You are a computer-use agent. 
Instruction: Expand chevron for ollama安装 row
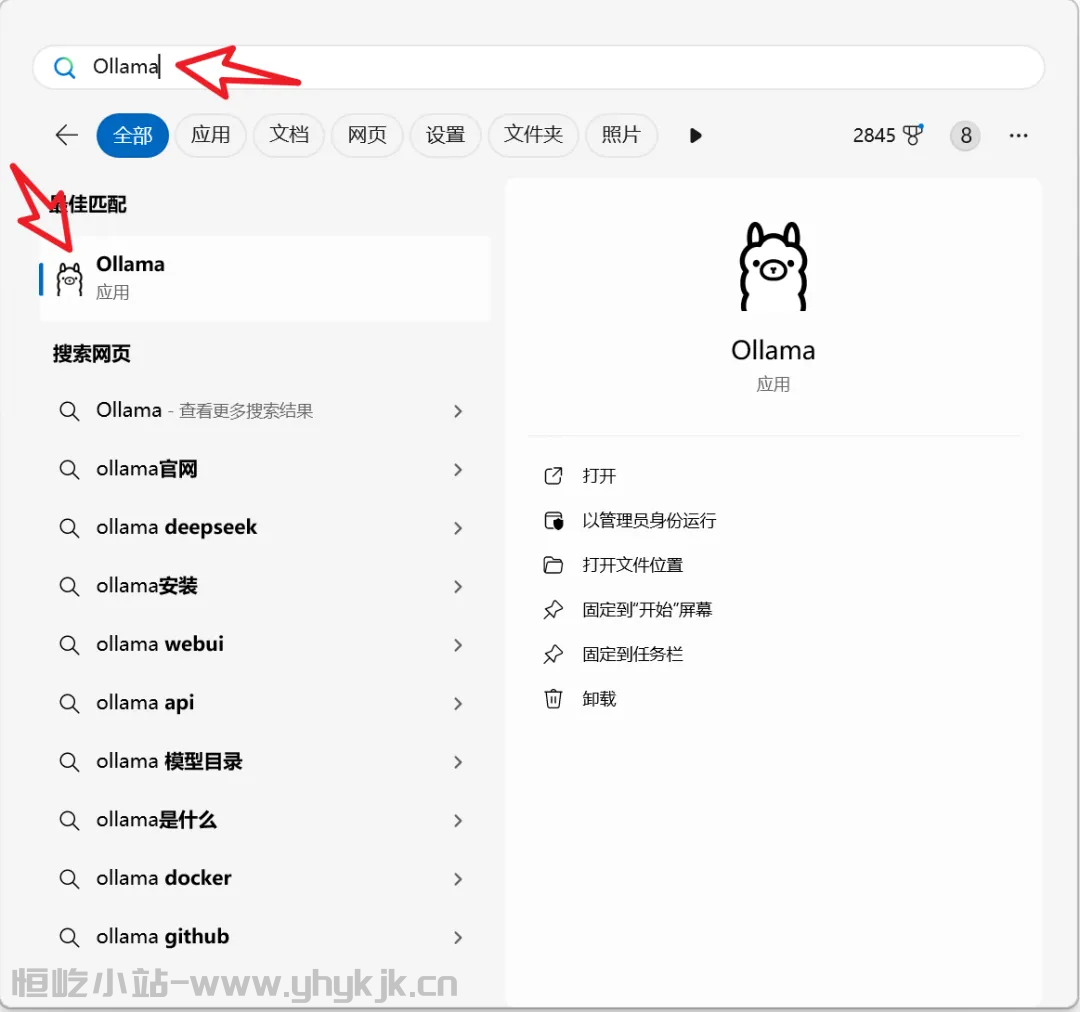pyautogui.click(x=458, y=586)
